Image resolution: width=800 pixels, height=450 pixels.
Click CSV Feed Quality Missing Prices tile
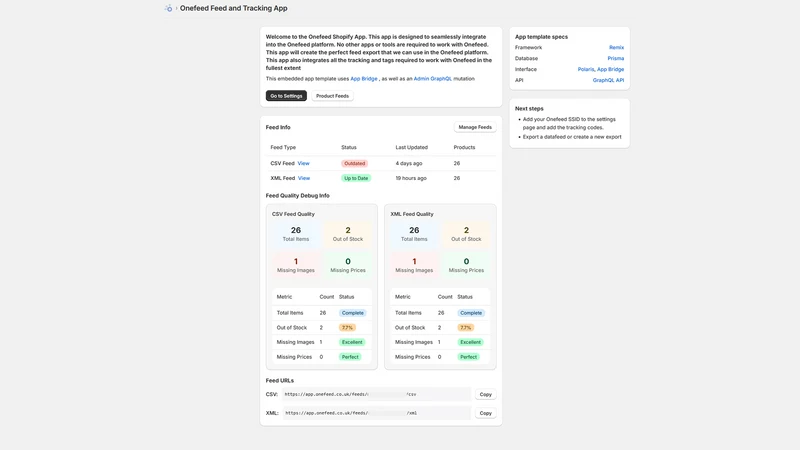coord(348,265)
